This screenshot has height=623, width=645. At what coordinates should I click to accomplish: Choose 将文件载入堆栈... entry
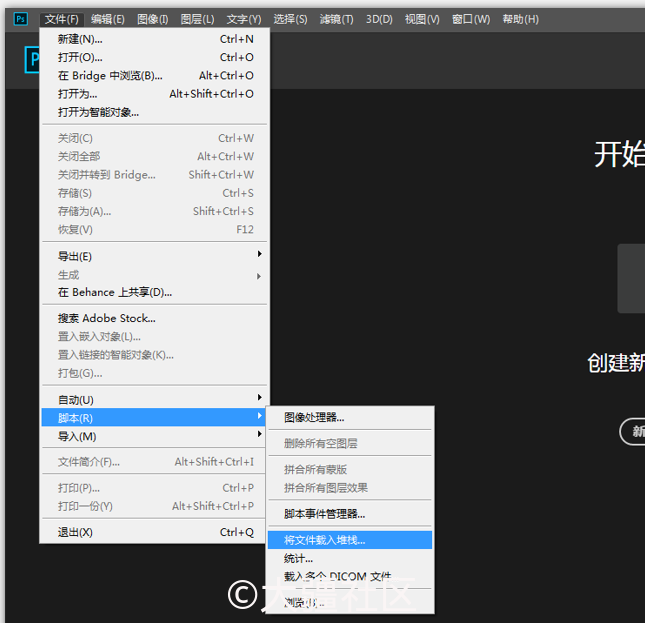click(350, 540)
